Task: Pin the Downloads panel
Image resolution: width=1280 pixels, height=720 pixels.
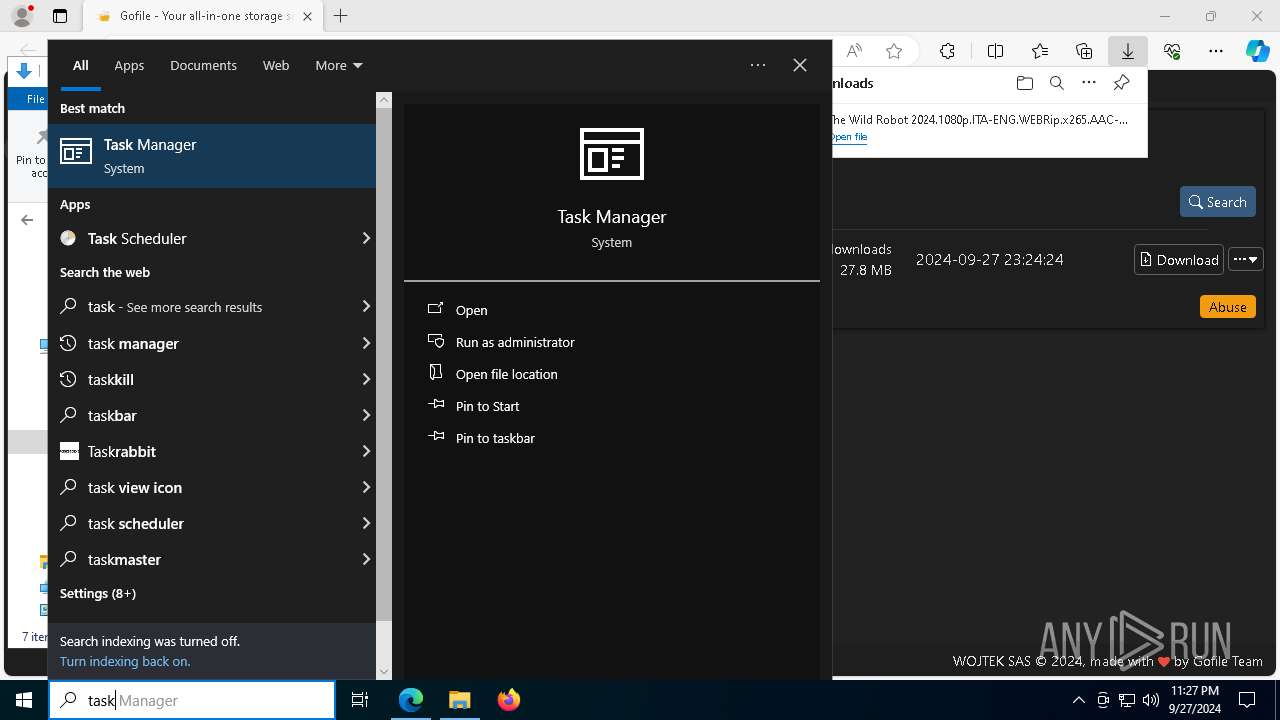Action: click(1122, 83)
